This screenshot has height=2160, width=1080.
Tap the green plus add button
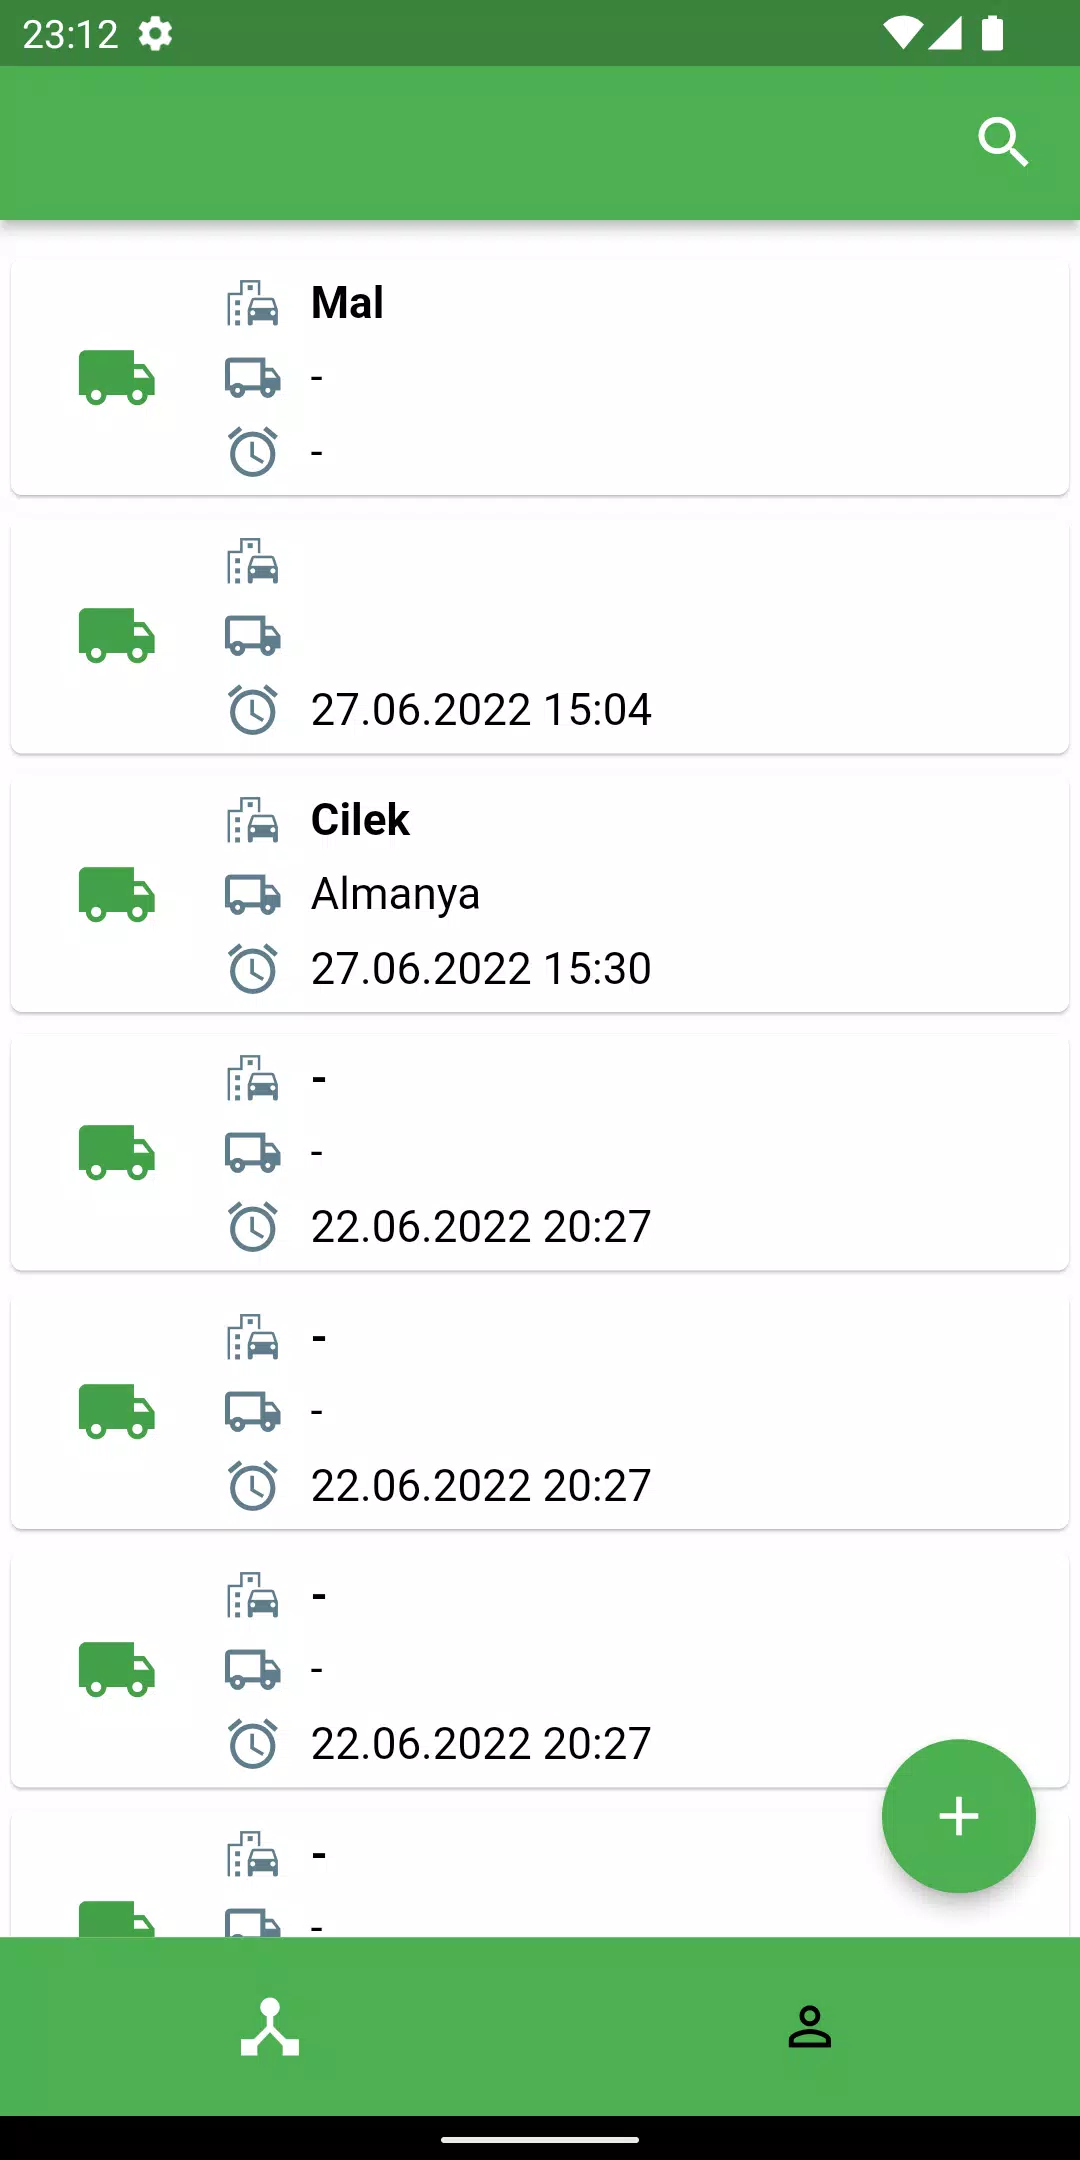pos(958,1816)
